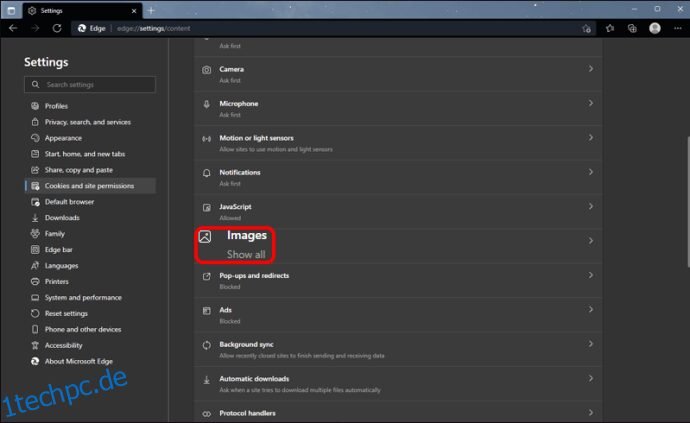Expand the Pop-ups and redirects chevron
The image size is (690, 423).
pos(591,275)
